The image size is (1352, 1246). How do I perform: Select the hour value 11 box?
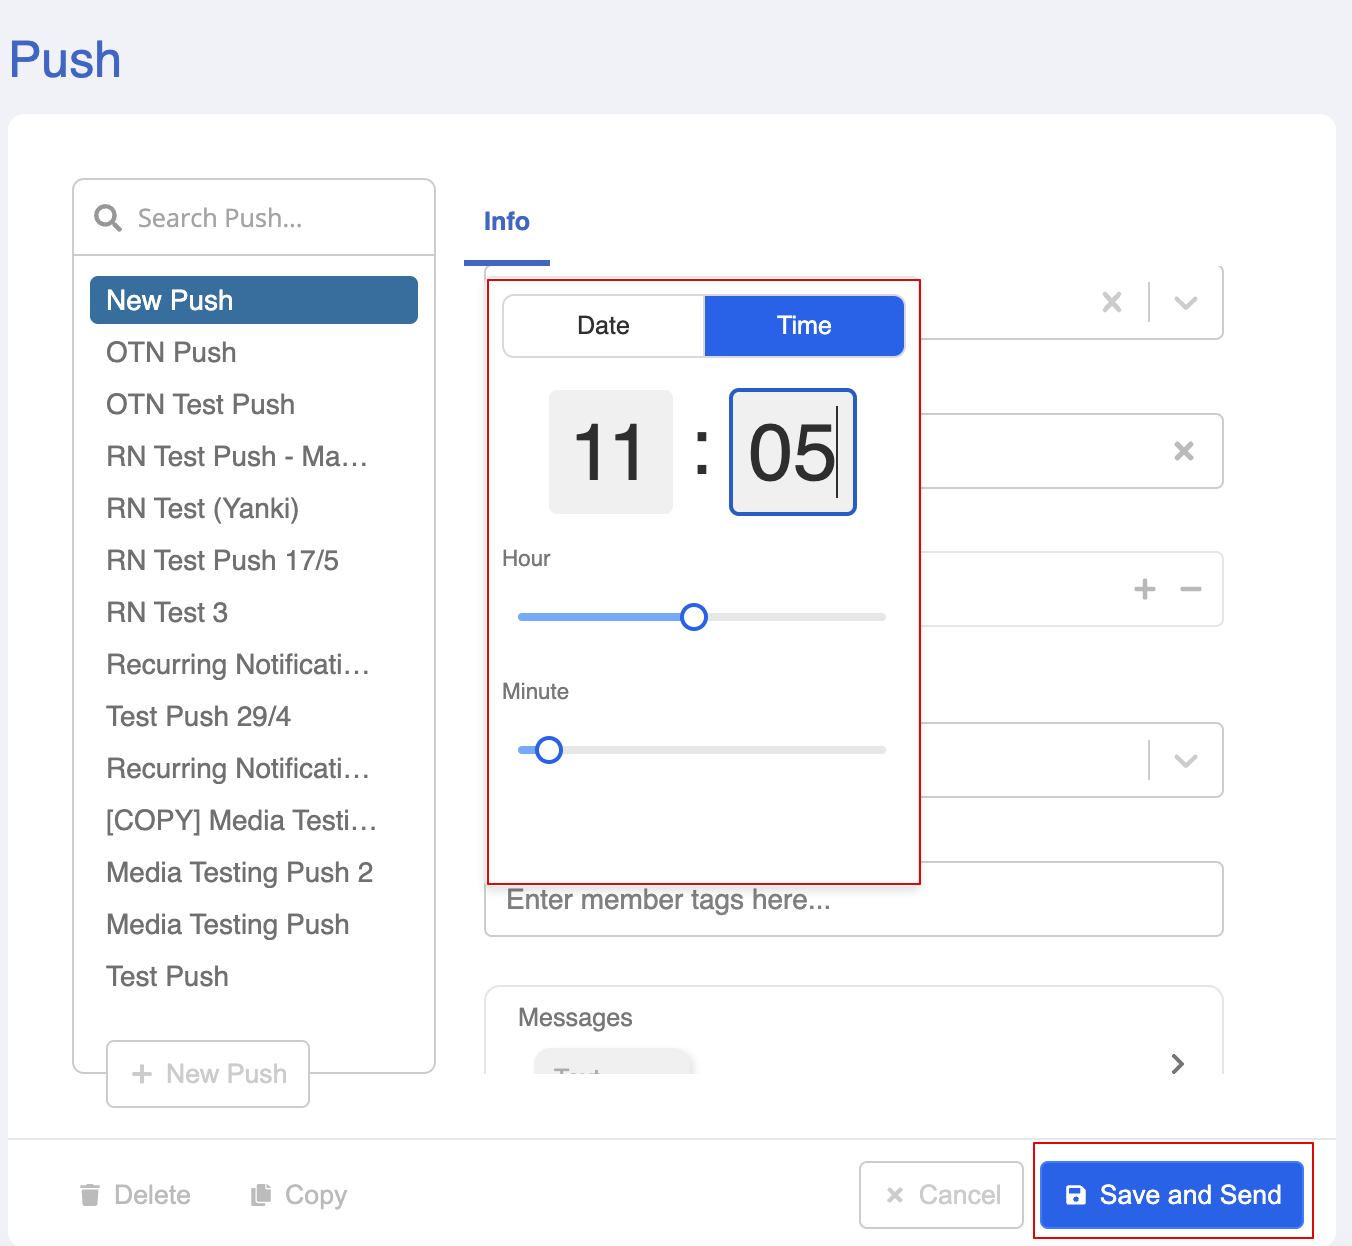[610, 452]
